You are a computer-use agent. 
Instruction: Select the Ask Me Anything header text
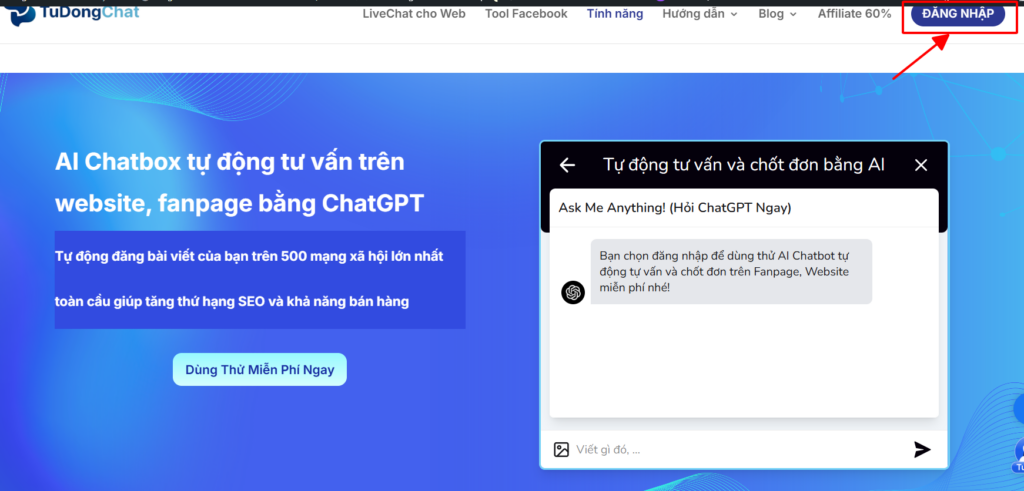(675, 208)
